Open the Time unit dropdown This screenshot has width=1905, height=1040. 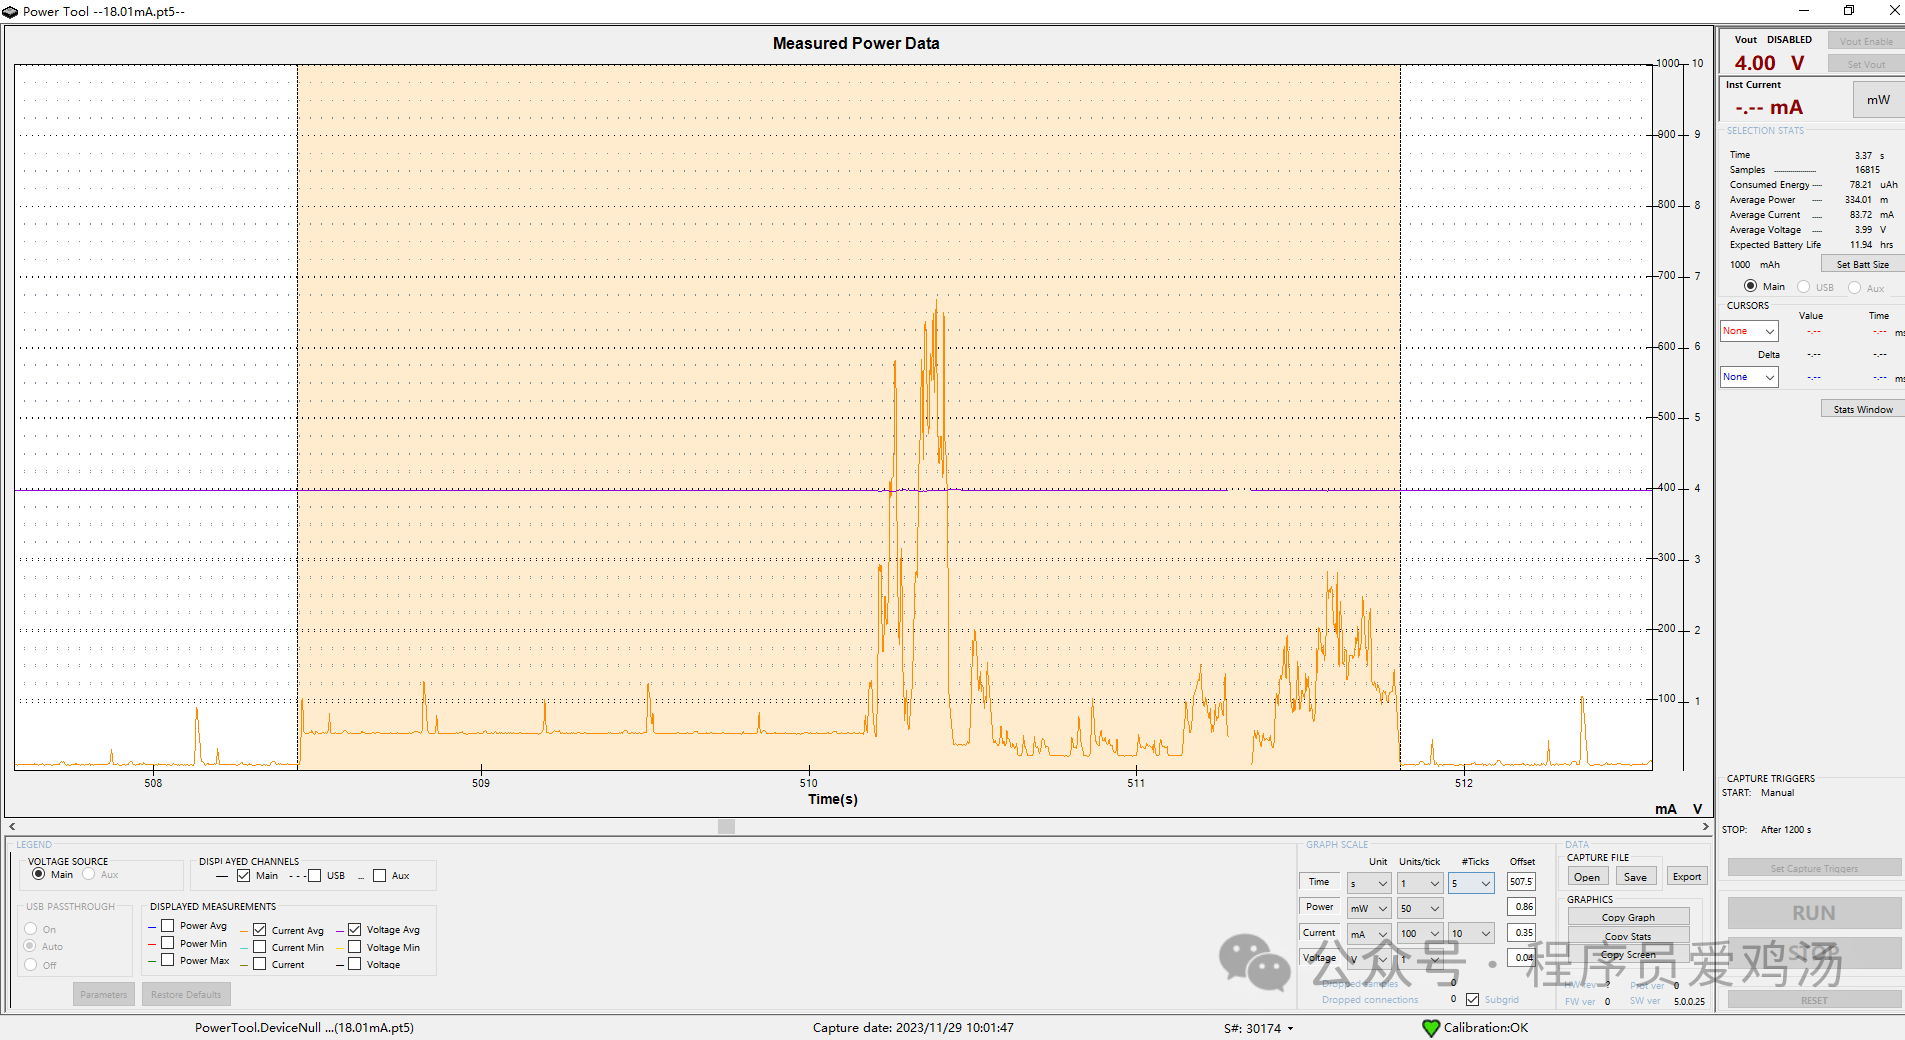point(1369,884)
